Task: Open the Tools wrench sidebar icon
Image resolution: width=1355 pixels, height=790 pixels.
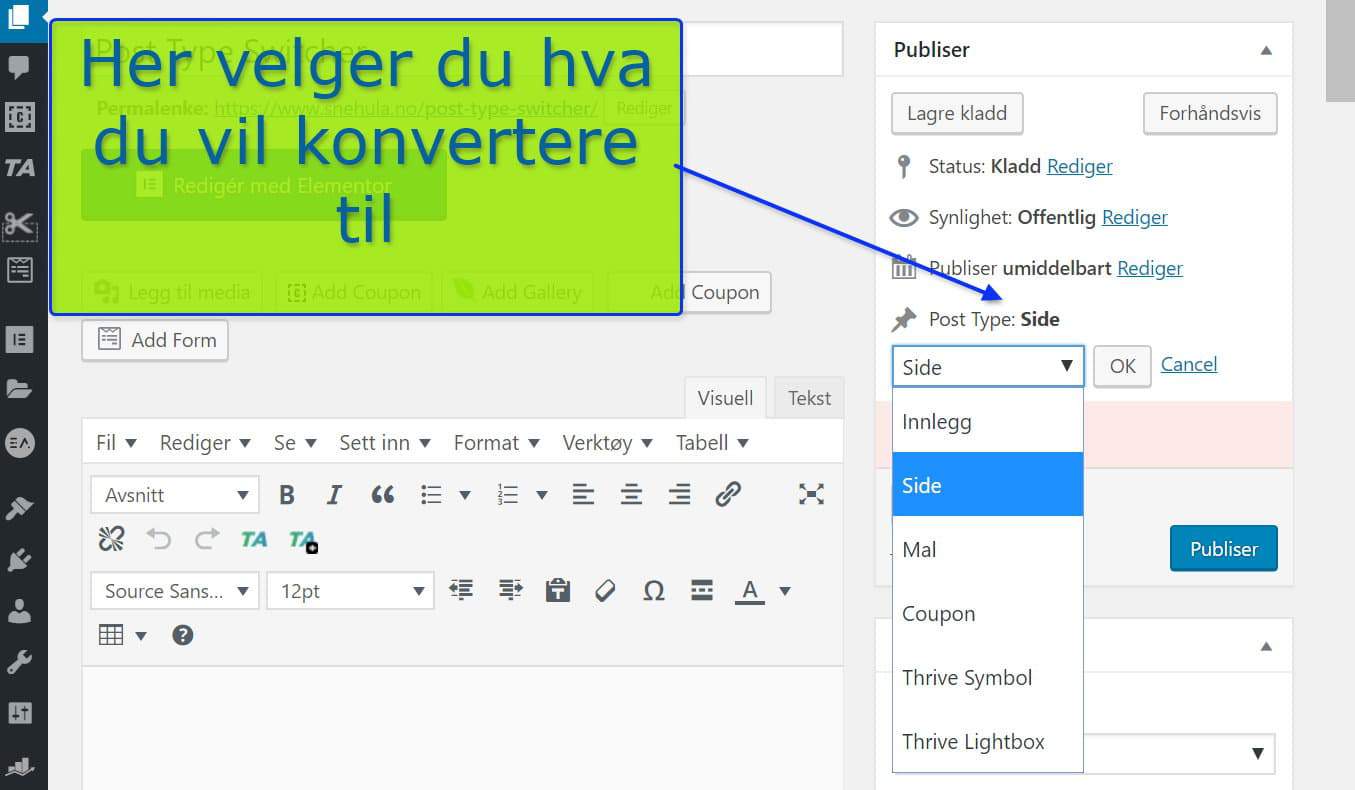Action: [19, 662]
